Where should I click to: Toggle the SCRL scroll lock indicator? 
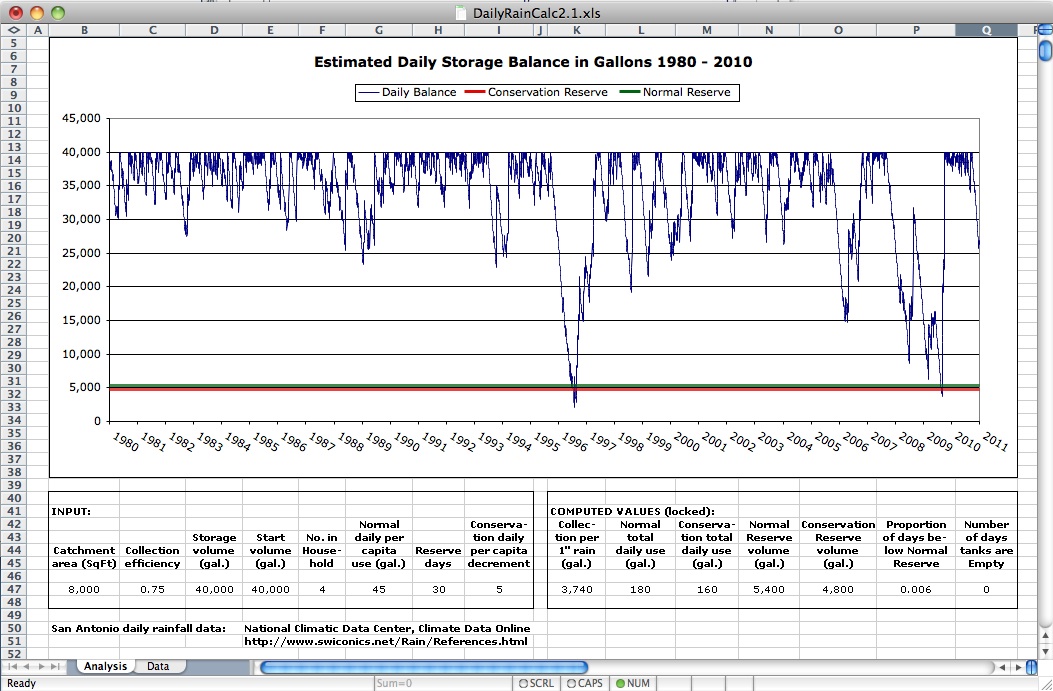coord(535,684)
